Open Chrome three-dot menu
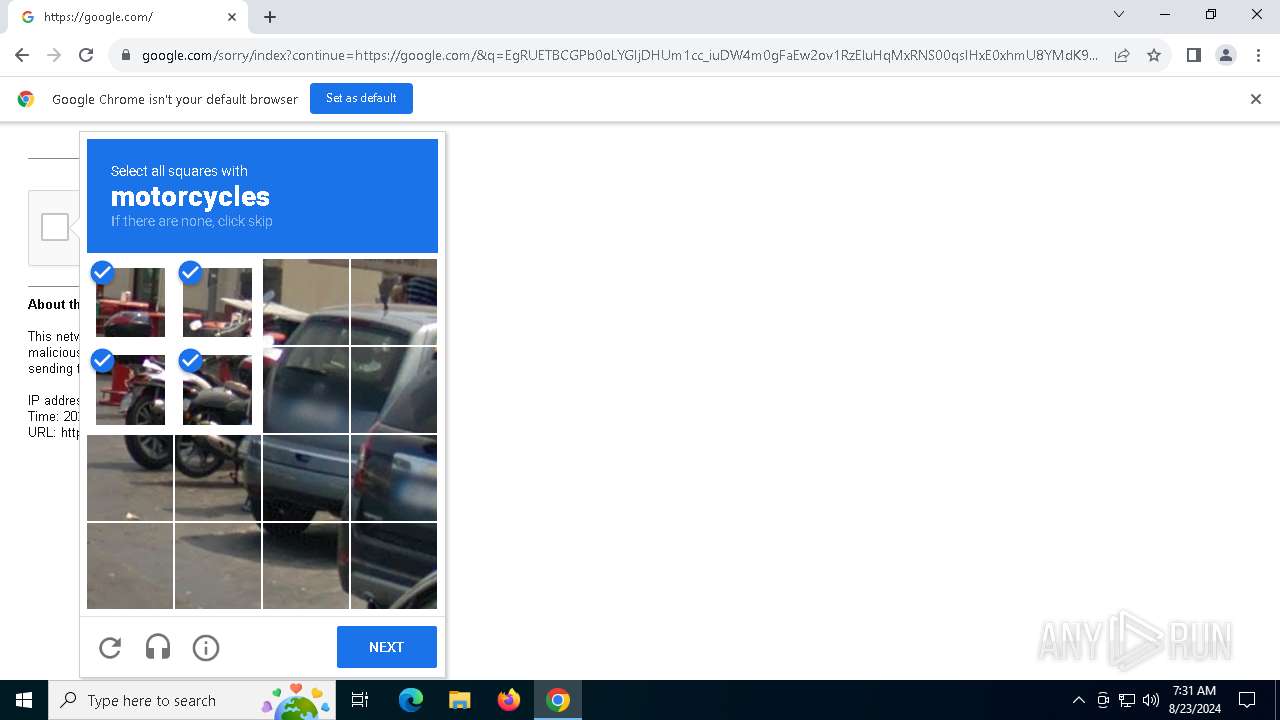The width and height of the screenshot is (1280, 720). [x=1258, y=55]
